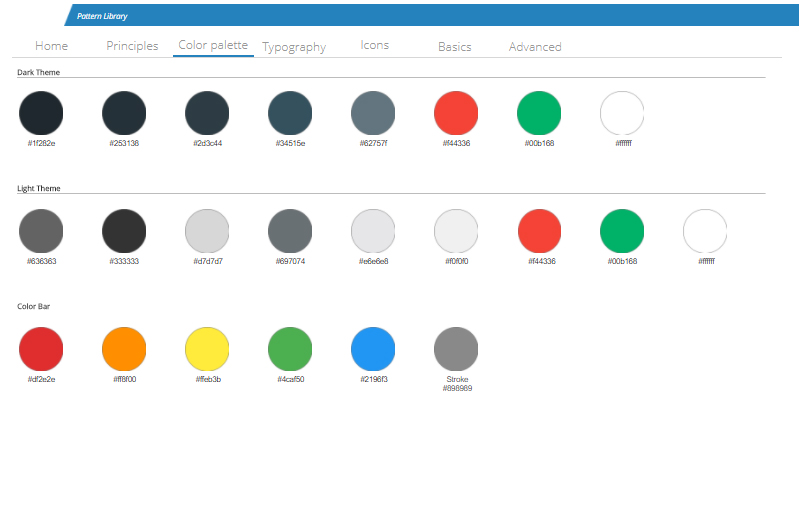
Task: Switch to the Principles tab
Action: [x=132, y=46]
